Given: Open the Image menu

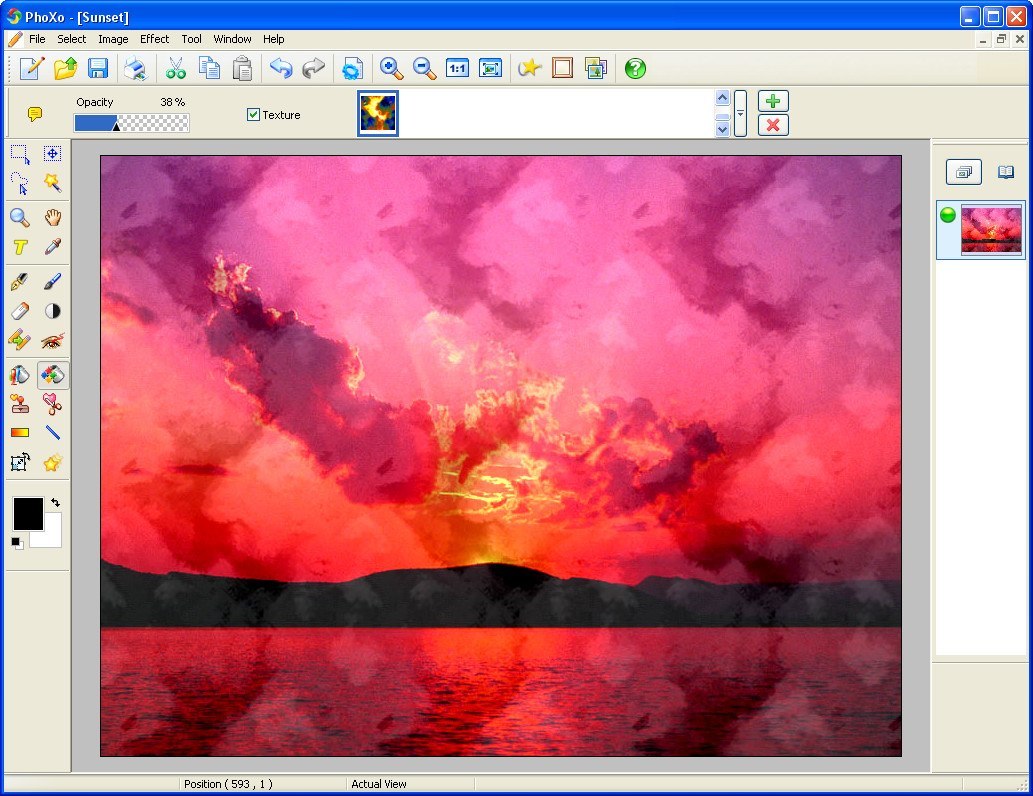Looking at the screenshot, I should (x=113, y=39).
